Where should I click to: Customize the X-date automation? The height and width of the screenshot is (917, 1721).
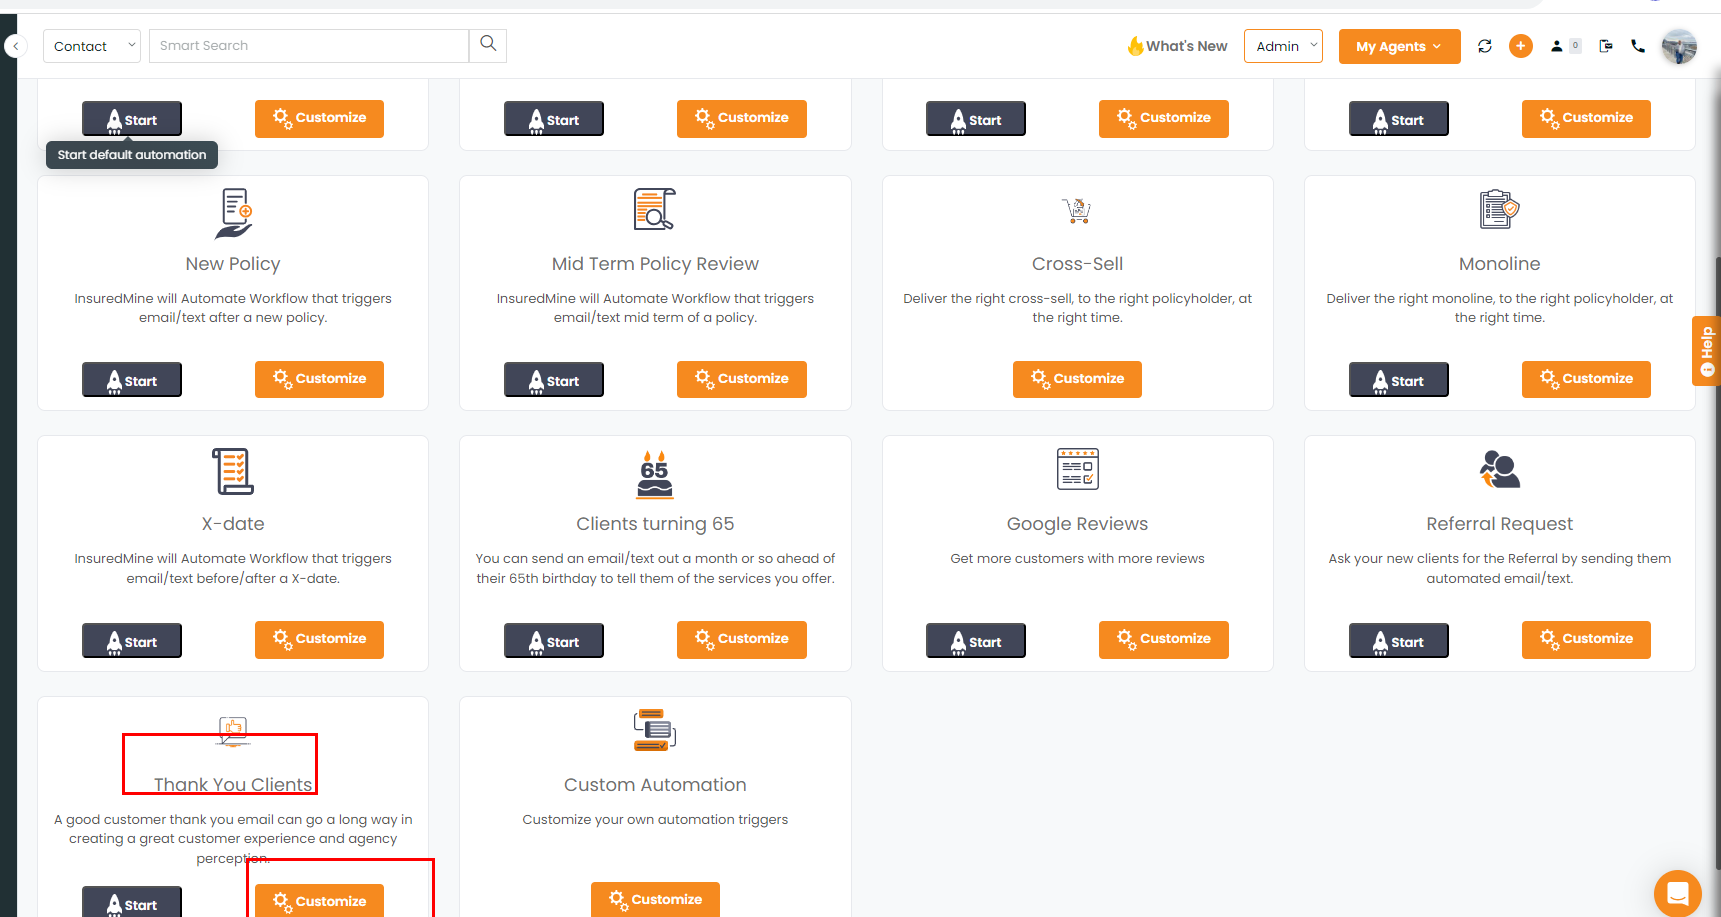(x=319, y=640)
